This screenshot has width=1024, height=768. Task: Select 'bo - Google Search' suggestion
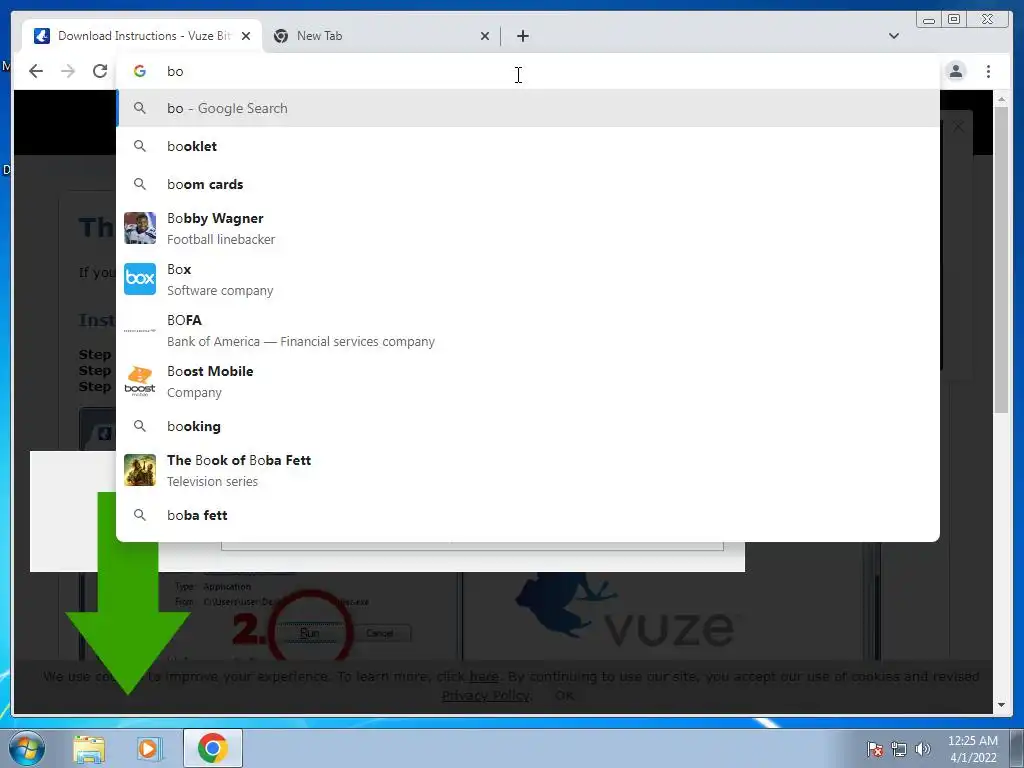(528, 108)
